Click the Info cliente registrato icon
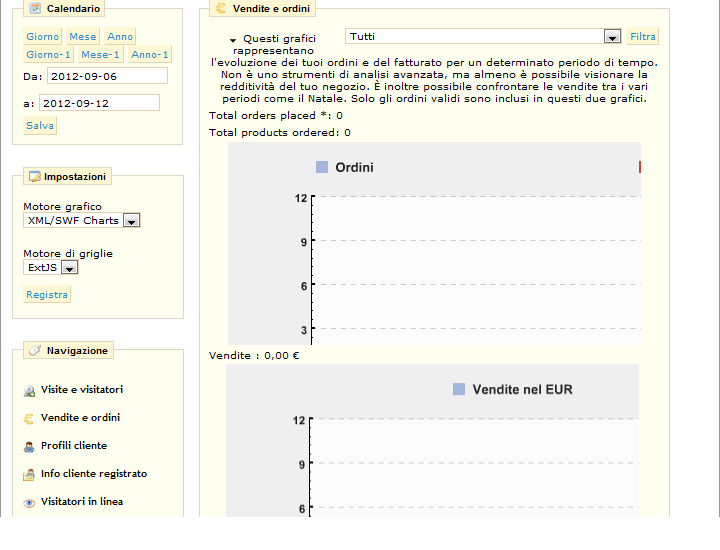The height and width of the screenshot is (550, 720). [x=30, y=474]
